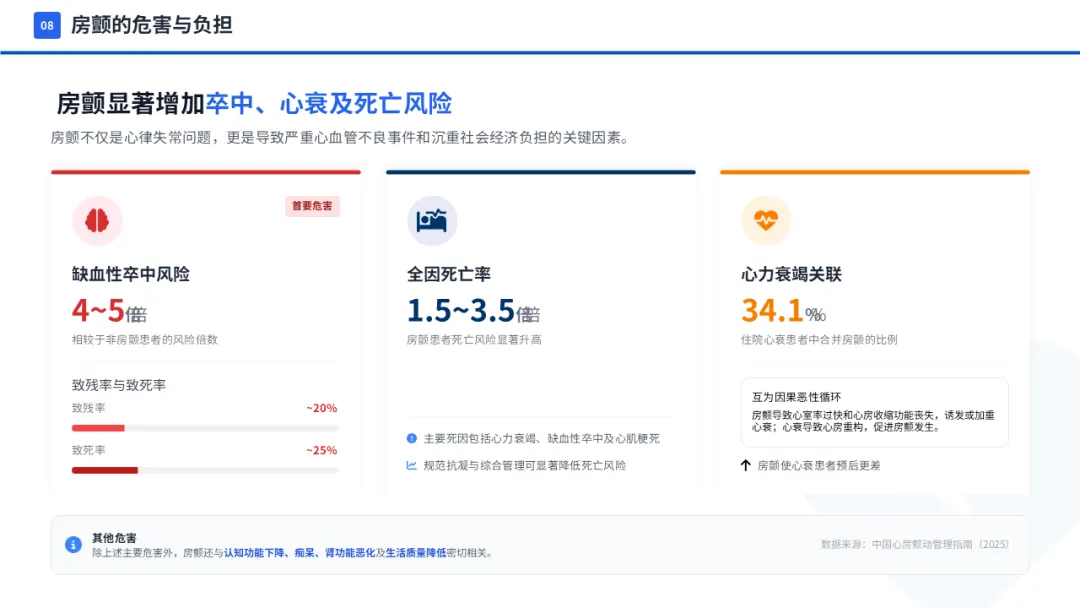
Task: Click the highlighted word 痴呆
Action: click(x=304, y=553)
